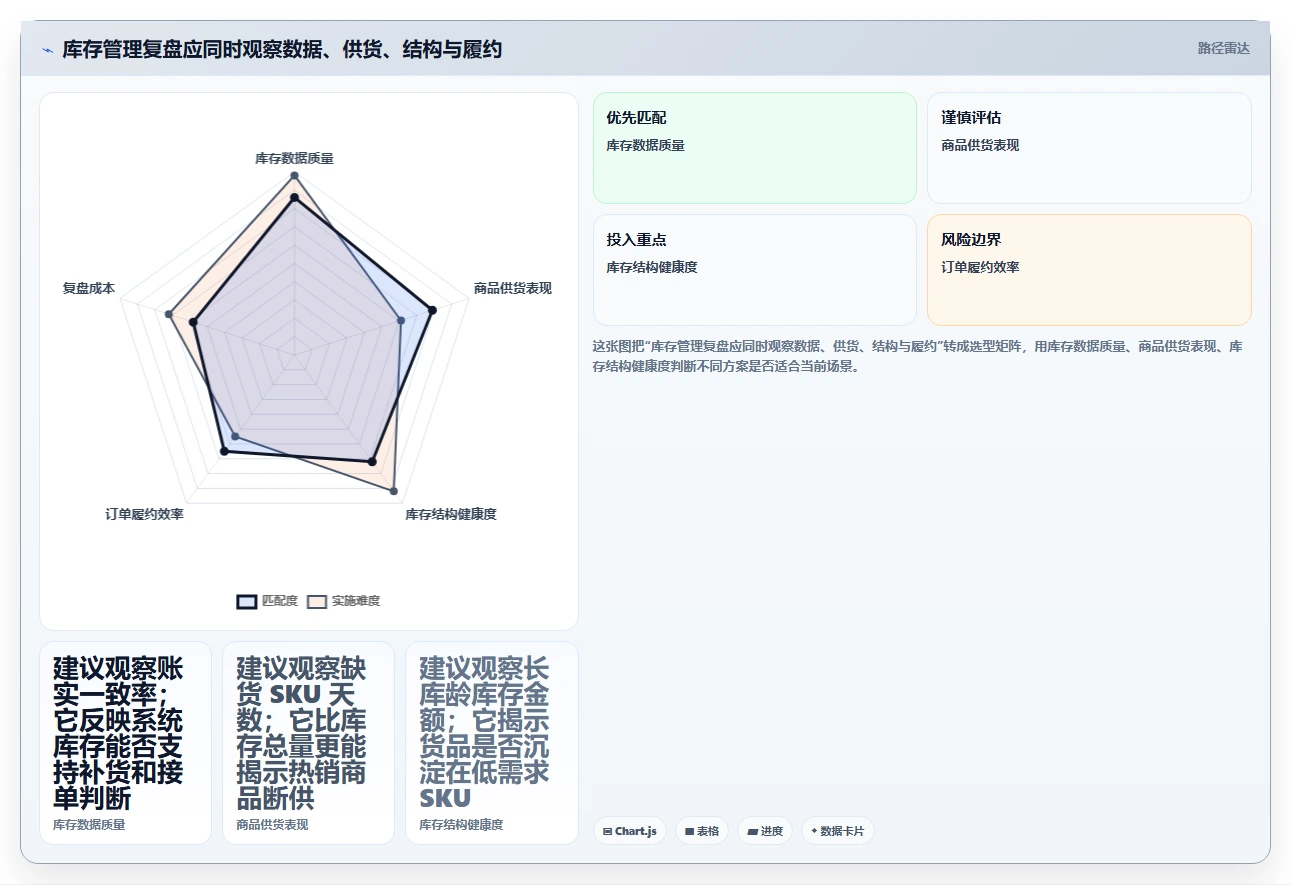Click 库存数据质量 text in 优先匹配 card

(x=645, y=145)
